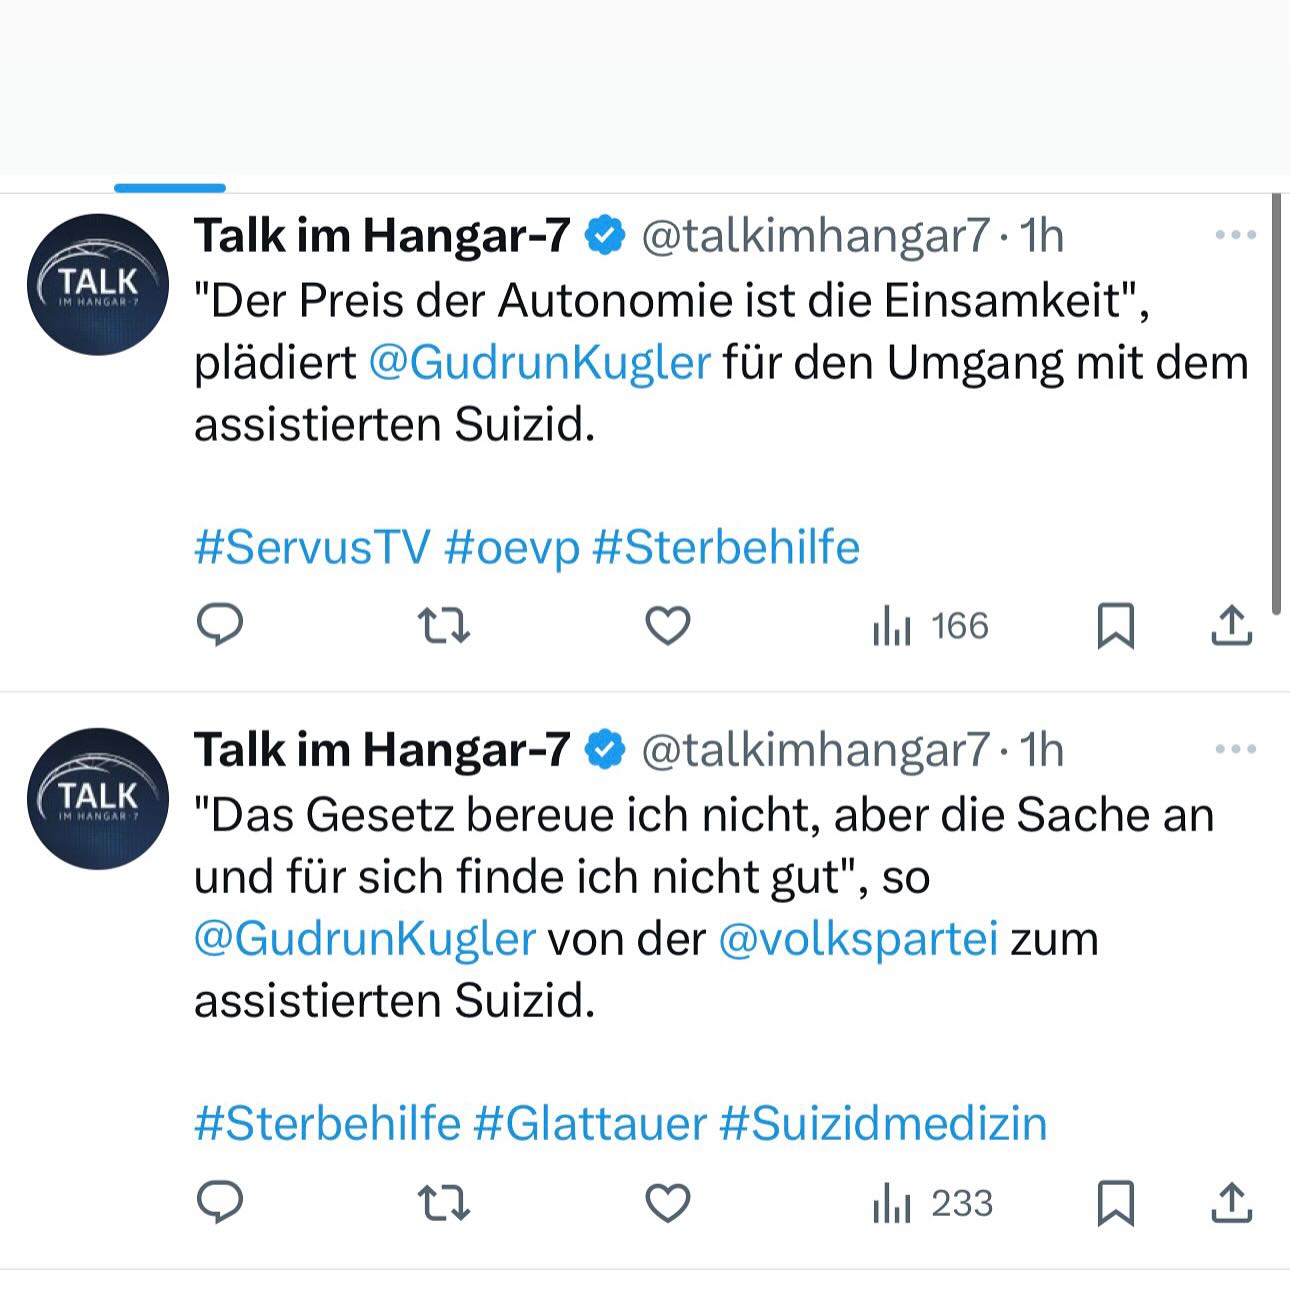This screenshot has width=1290, height=1290.
Task: Reply to the first Talk im Hangar-7 tweet
Action: [220, 626]
